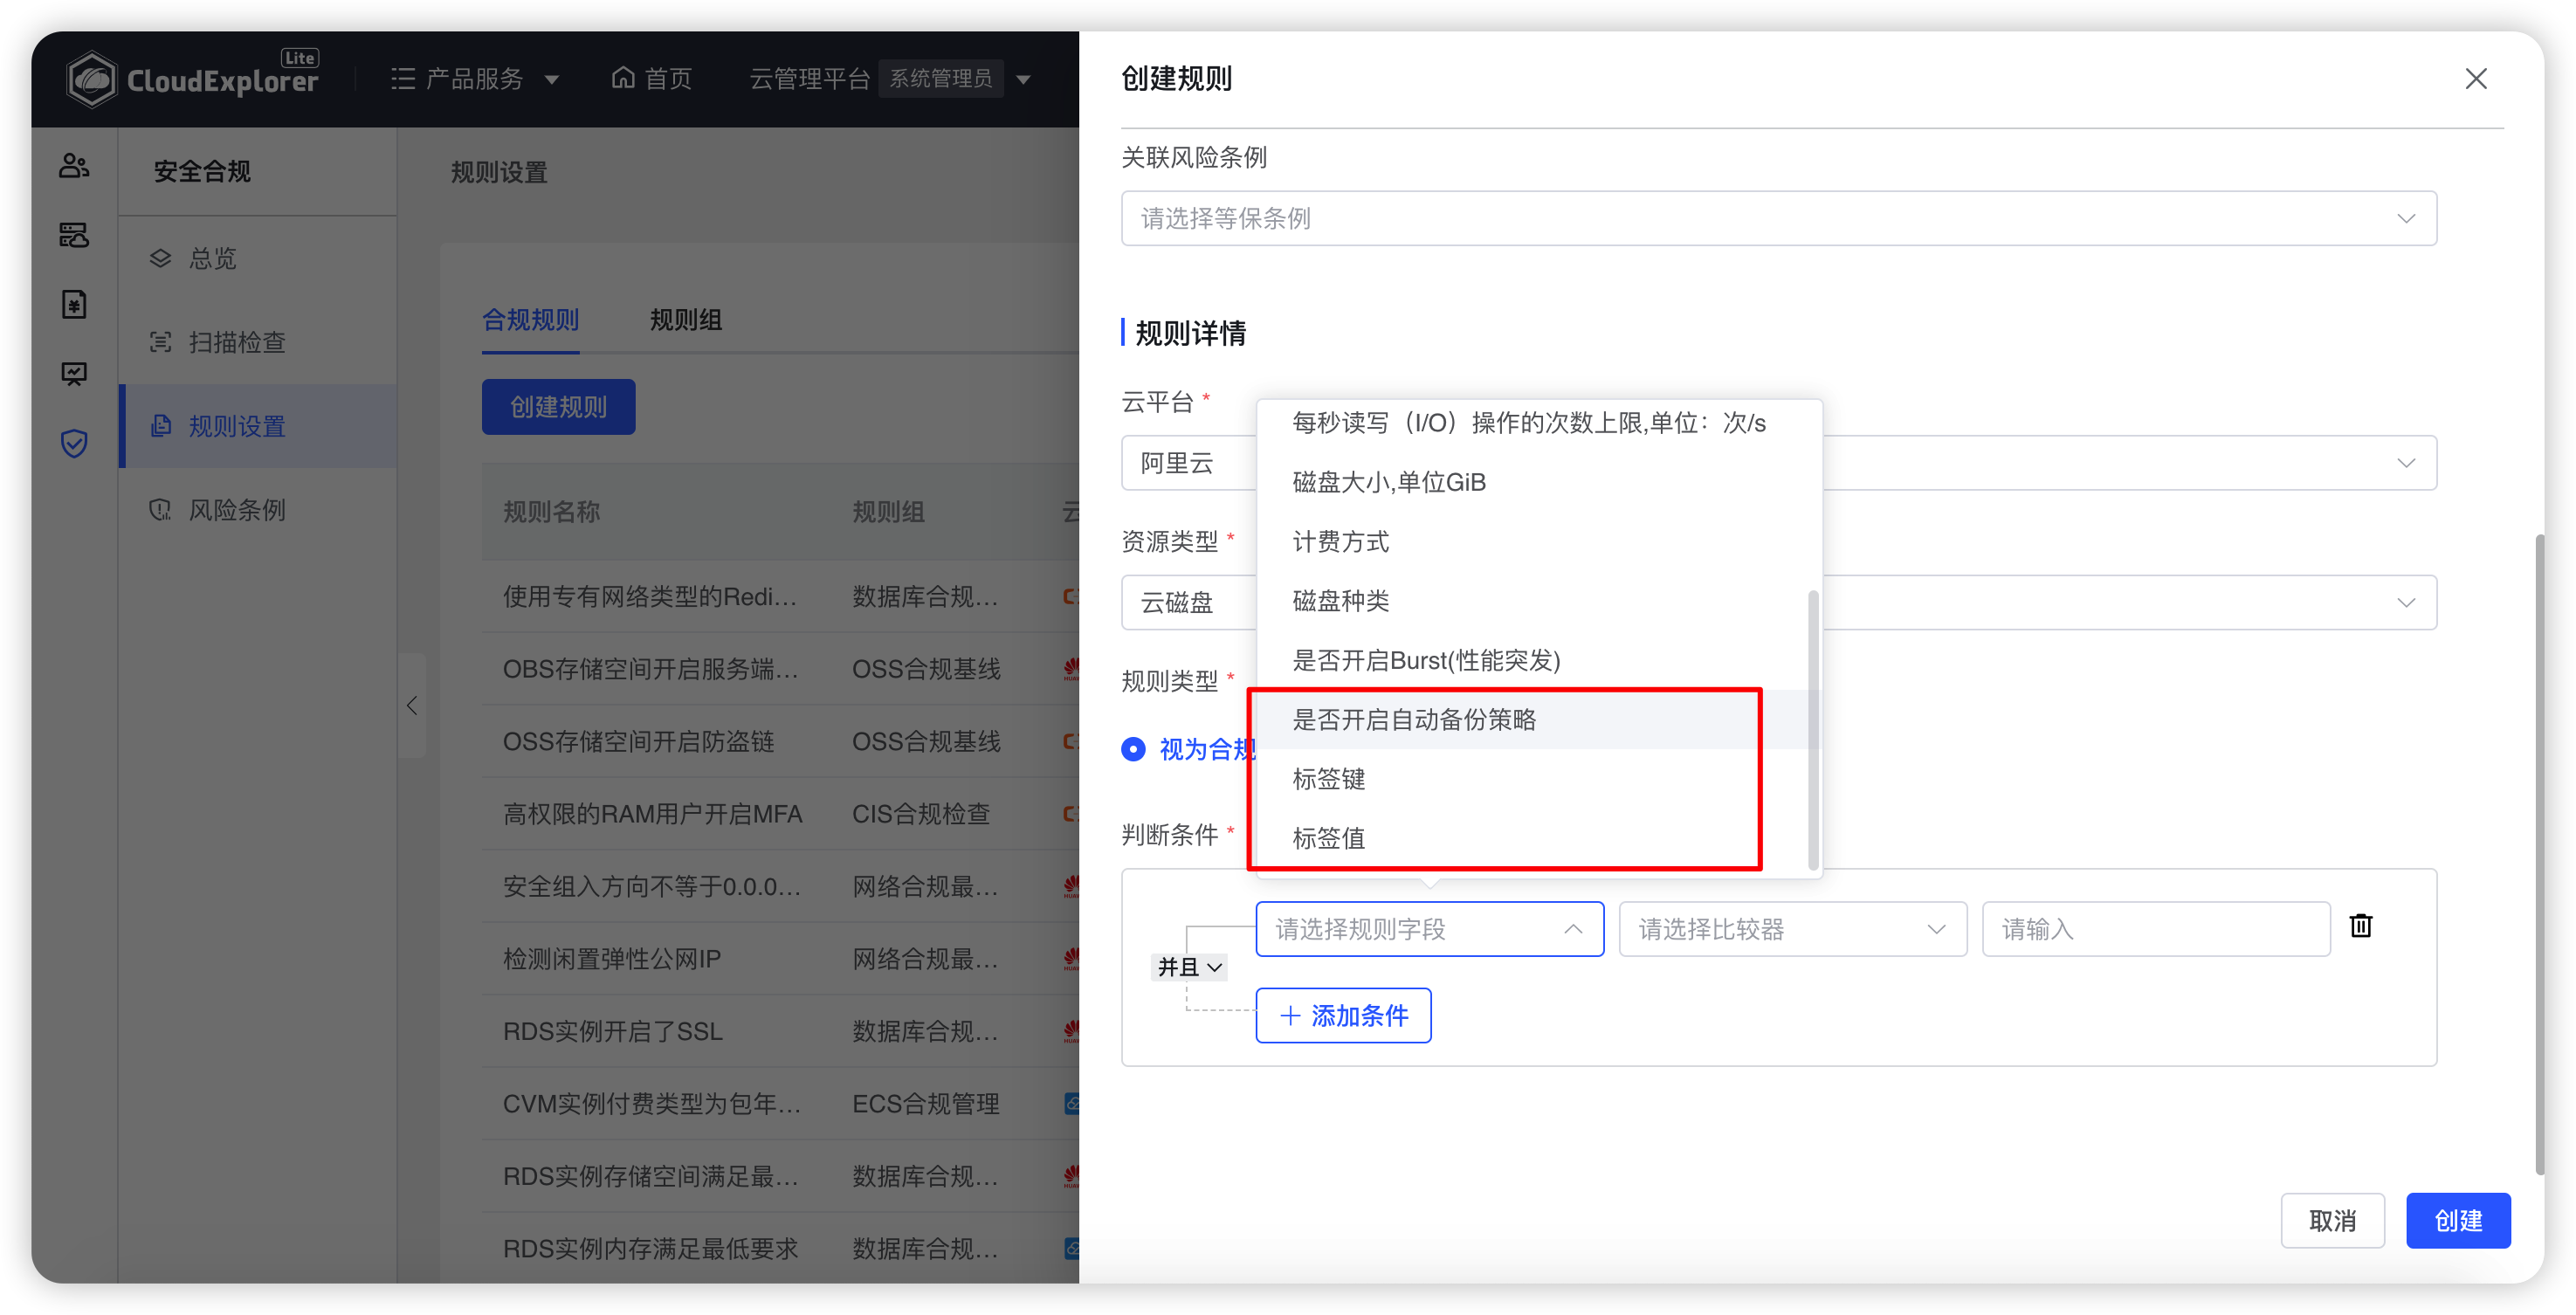2576x1315 pixels.
Task: Open the server management sidebar icon
Action: click(x=74, y=235)
